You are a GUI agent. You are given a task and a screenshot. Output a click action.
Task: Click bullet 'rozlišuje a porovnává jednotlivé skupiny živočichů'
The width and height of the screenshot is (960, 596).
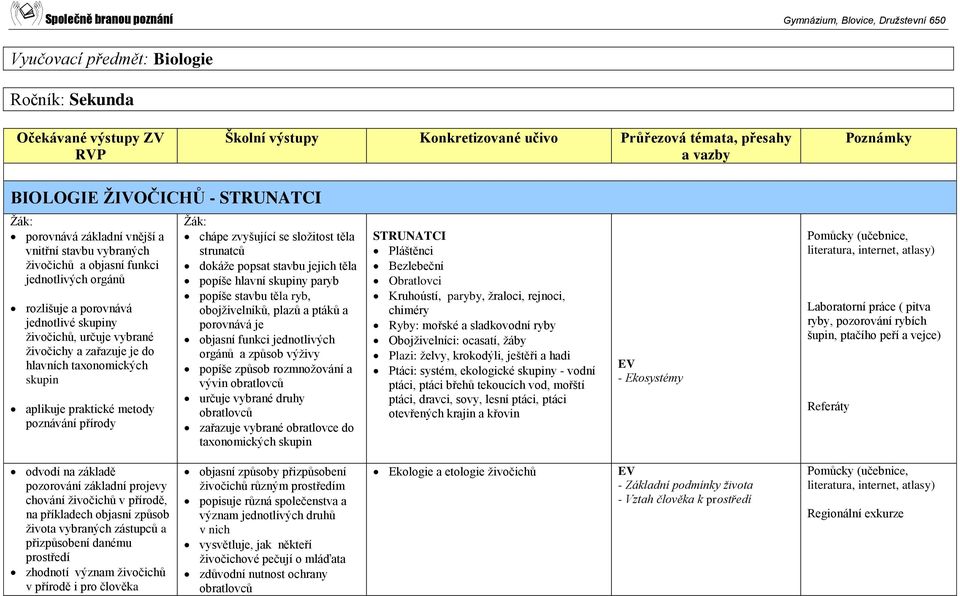pyautogui.click(x=90, y=344)
